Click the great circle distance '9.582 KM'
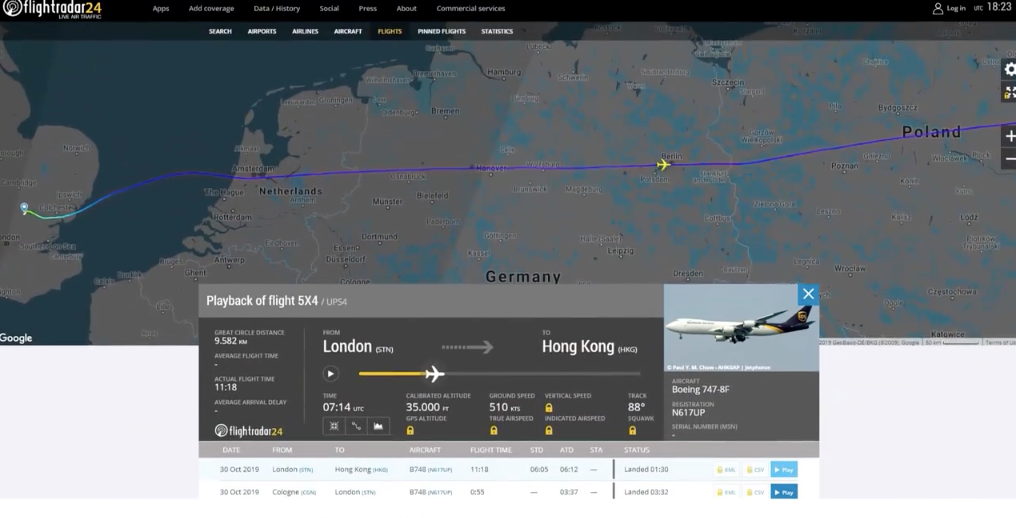This screenshot has height=518, width=1016. point(231,341)
